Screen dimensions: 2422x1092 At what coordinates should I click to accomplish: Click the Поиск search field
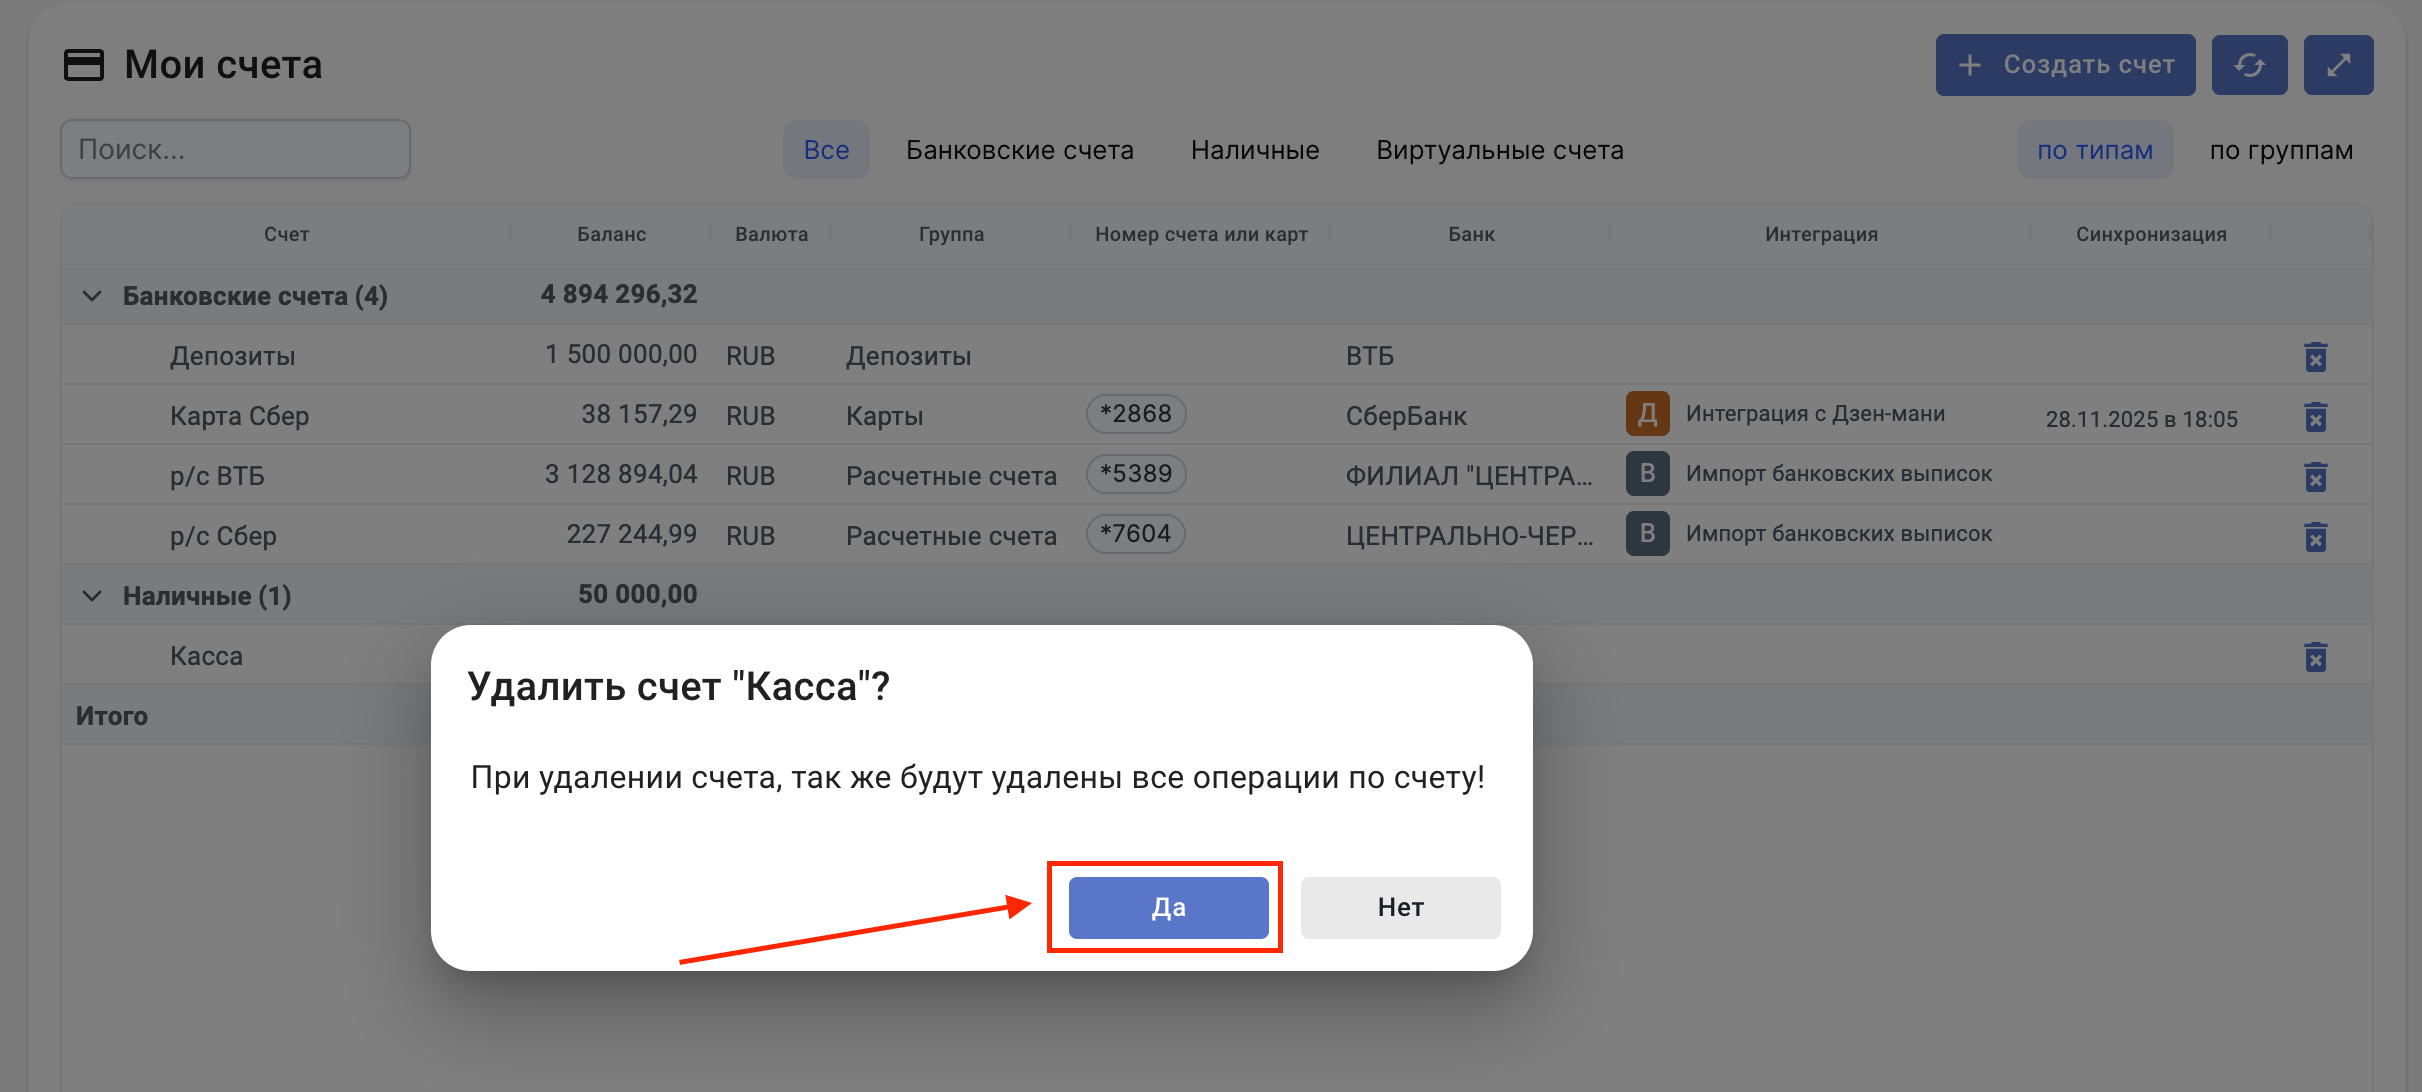pyautogui.click(x=236, y=150)
